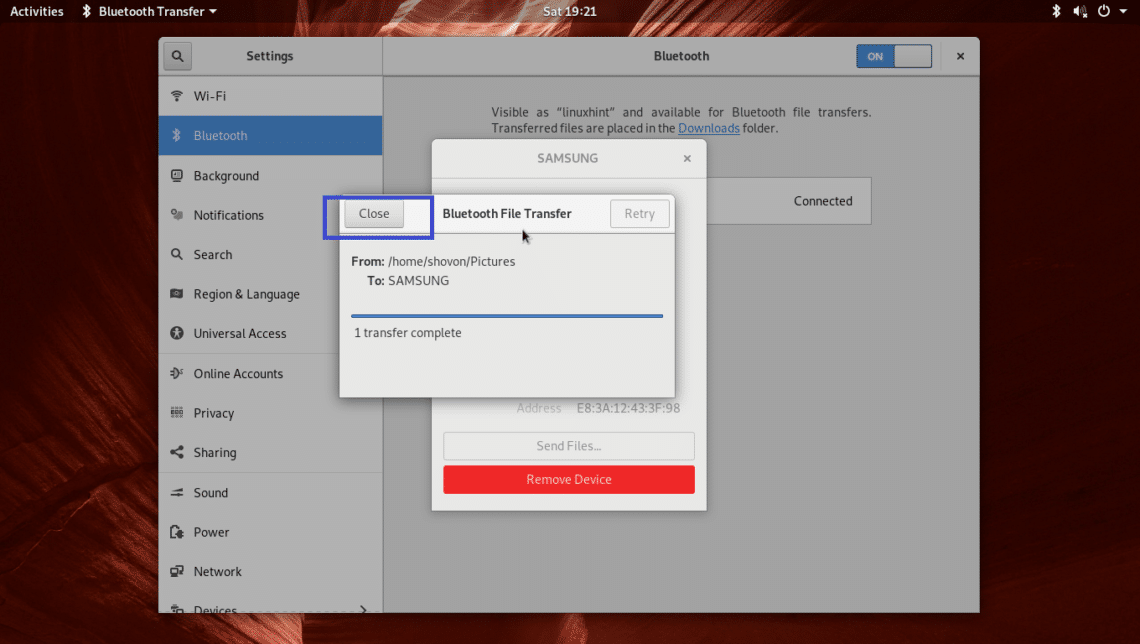The height and width of the screenshot is (644, 1140).
Task: Click the clock Sat 19:21
Action: coord(569,11)
